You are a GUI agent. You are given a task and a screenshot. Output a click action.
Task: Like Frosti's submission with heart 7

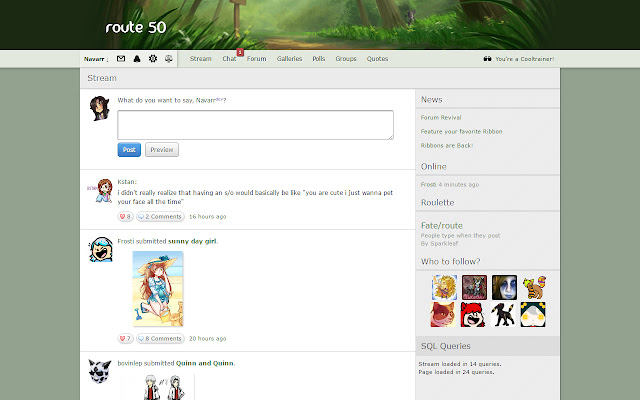click(125, 339)
